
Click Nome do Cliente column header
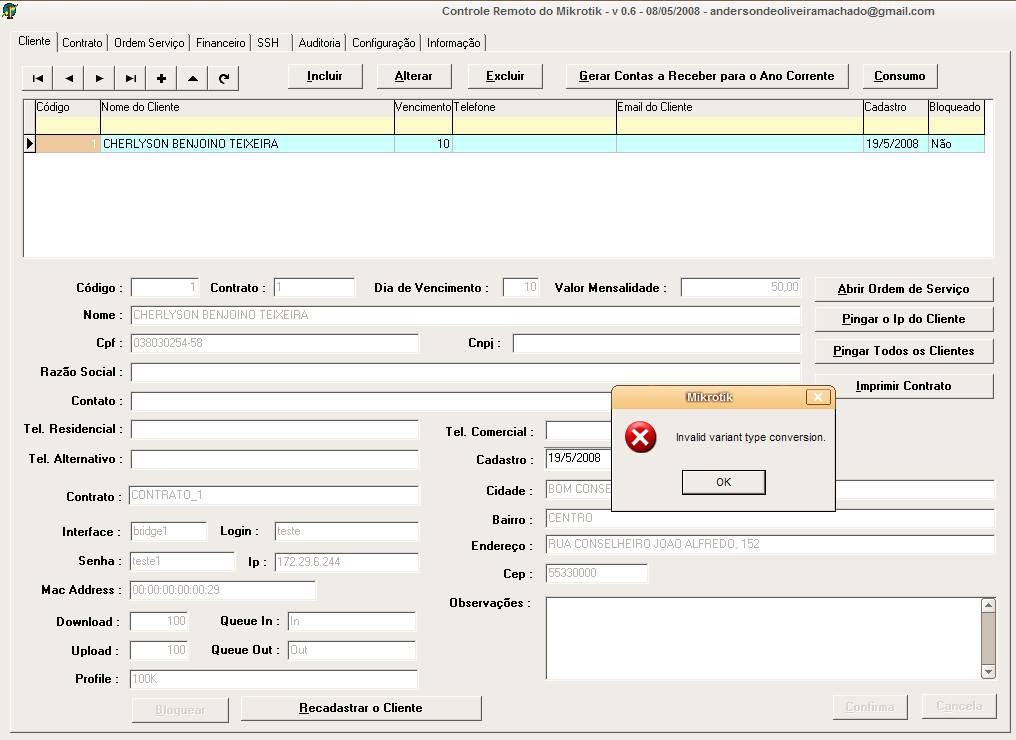tap(247, 108)
